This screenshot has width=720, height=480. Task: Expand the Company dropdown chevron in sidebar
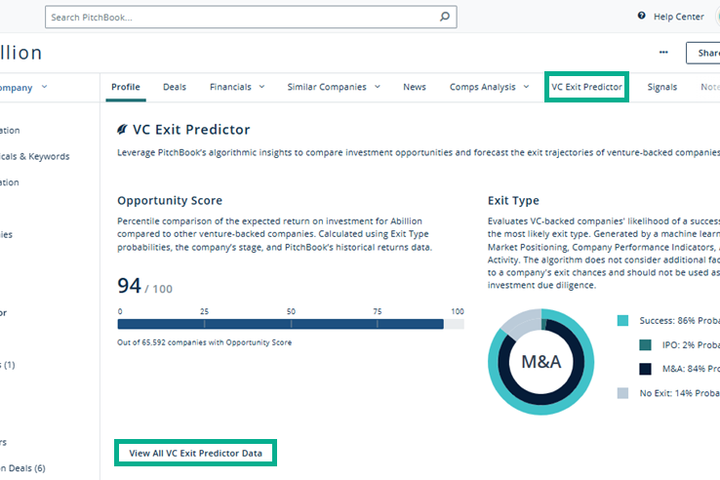click(x=44, y=86)
